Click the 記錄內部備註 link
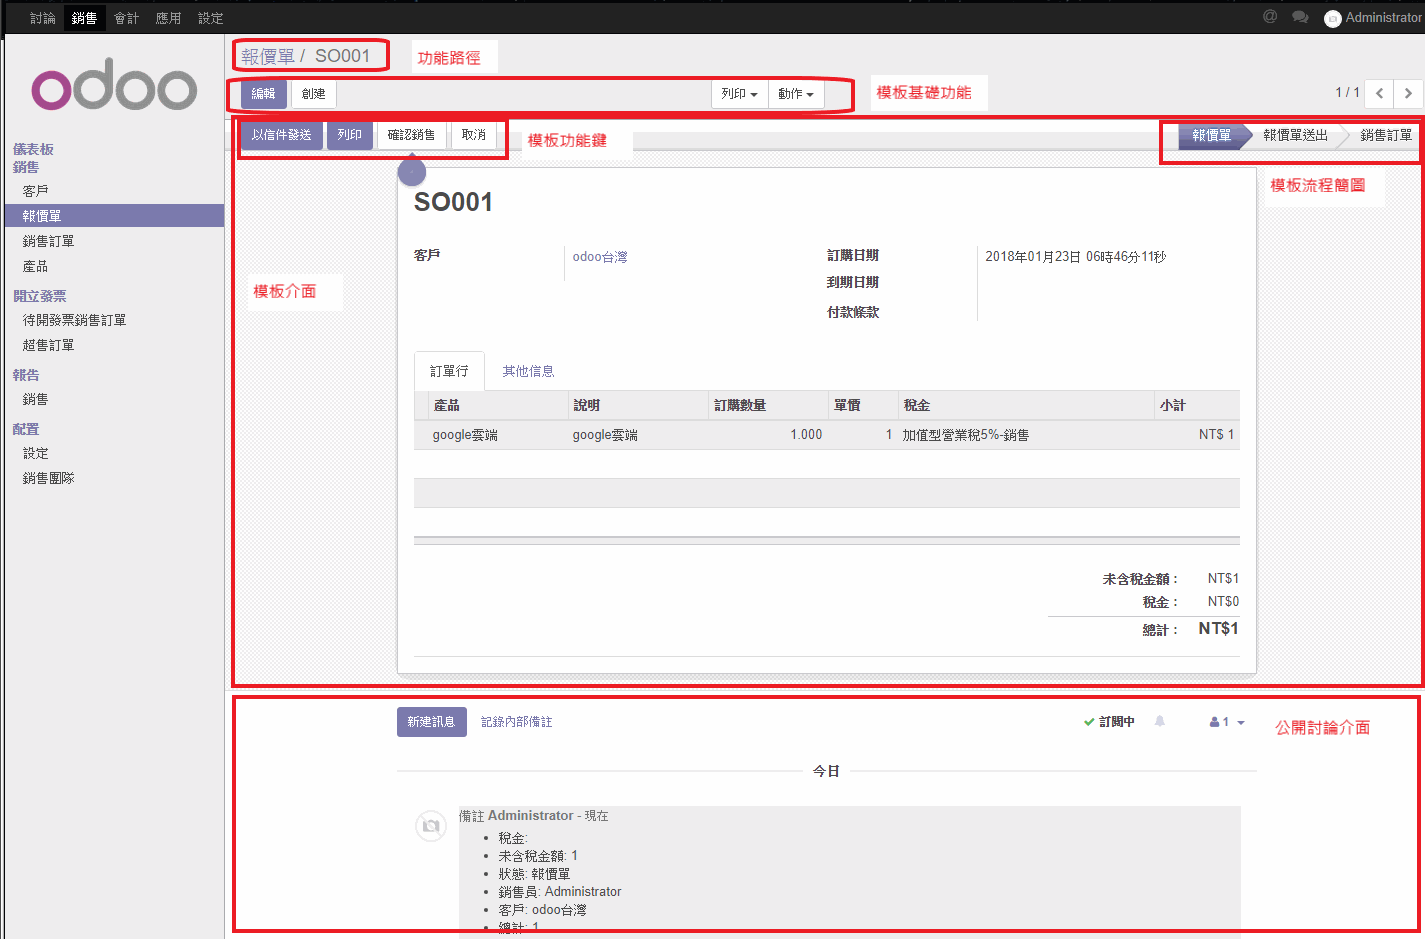 (x=516, y=721)
